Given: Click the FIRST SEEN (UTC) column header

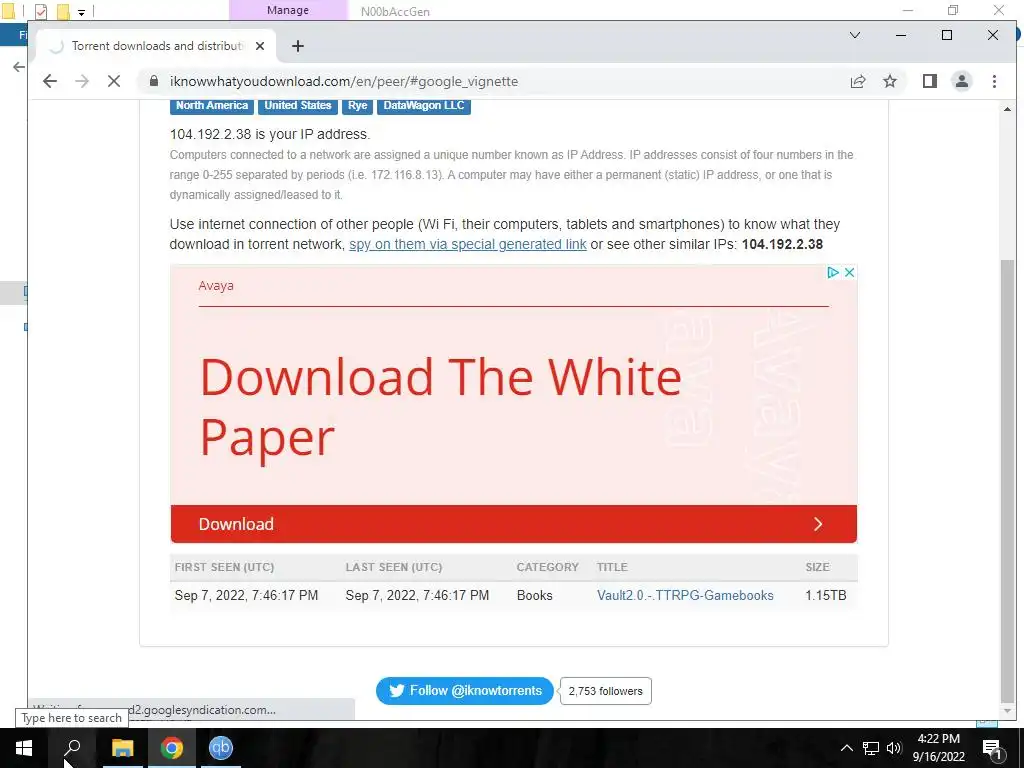Looking at the screenshot, I should [224, 567].
